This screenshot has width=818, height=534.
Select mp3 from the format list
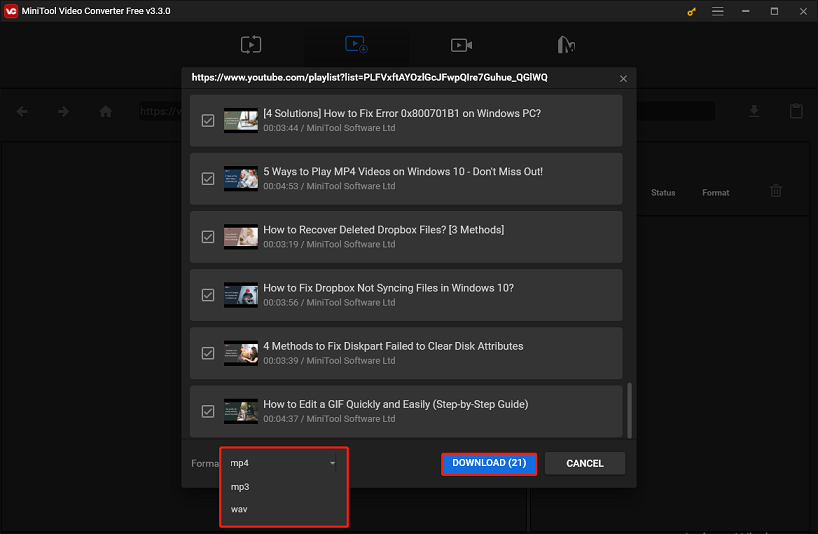(x=240, y=487)
